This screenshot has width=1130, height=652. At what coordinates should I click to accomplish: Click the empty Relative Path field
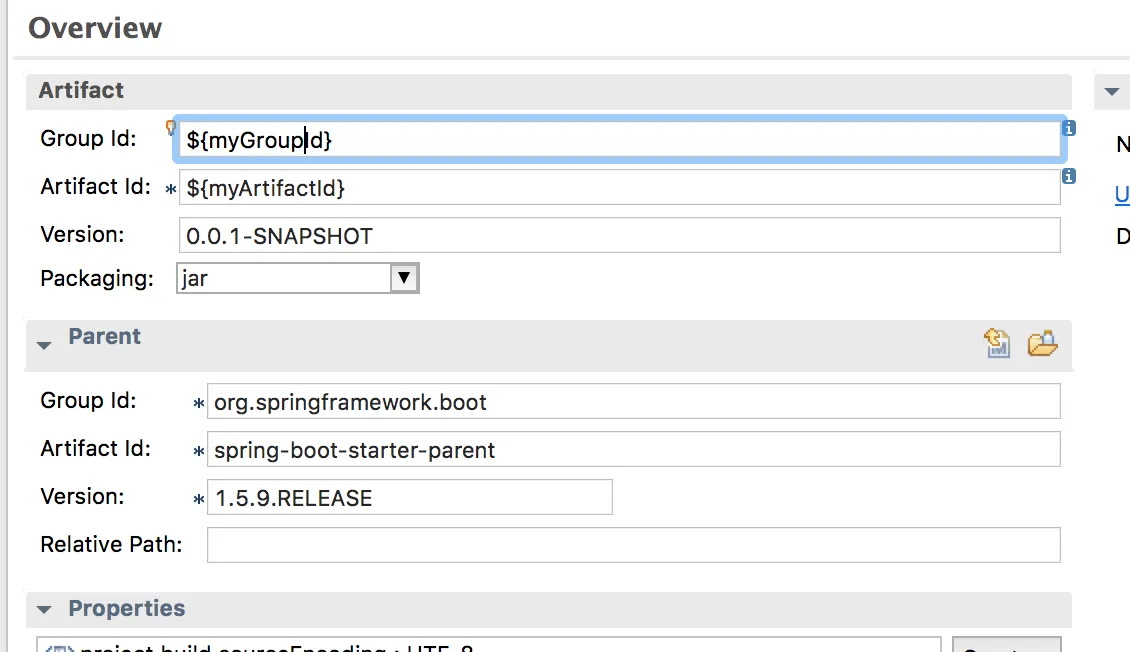coord(632,546)
